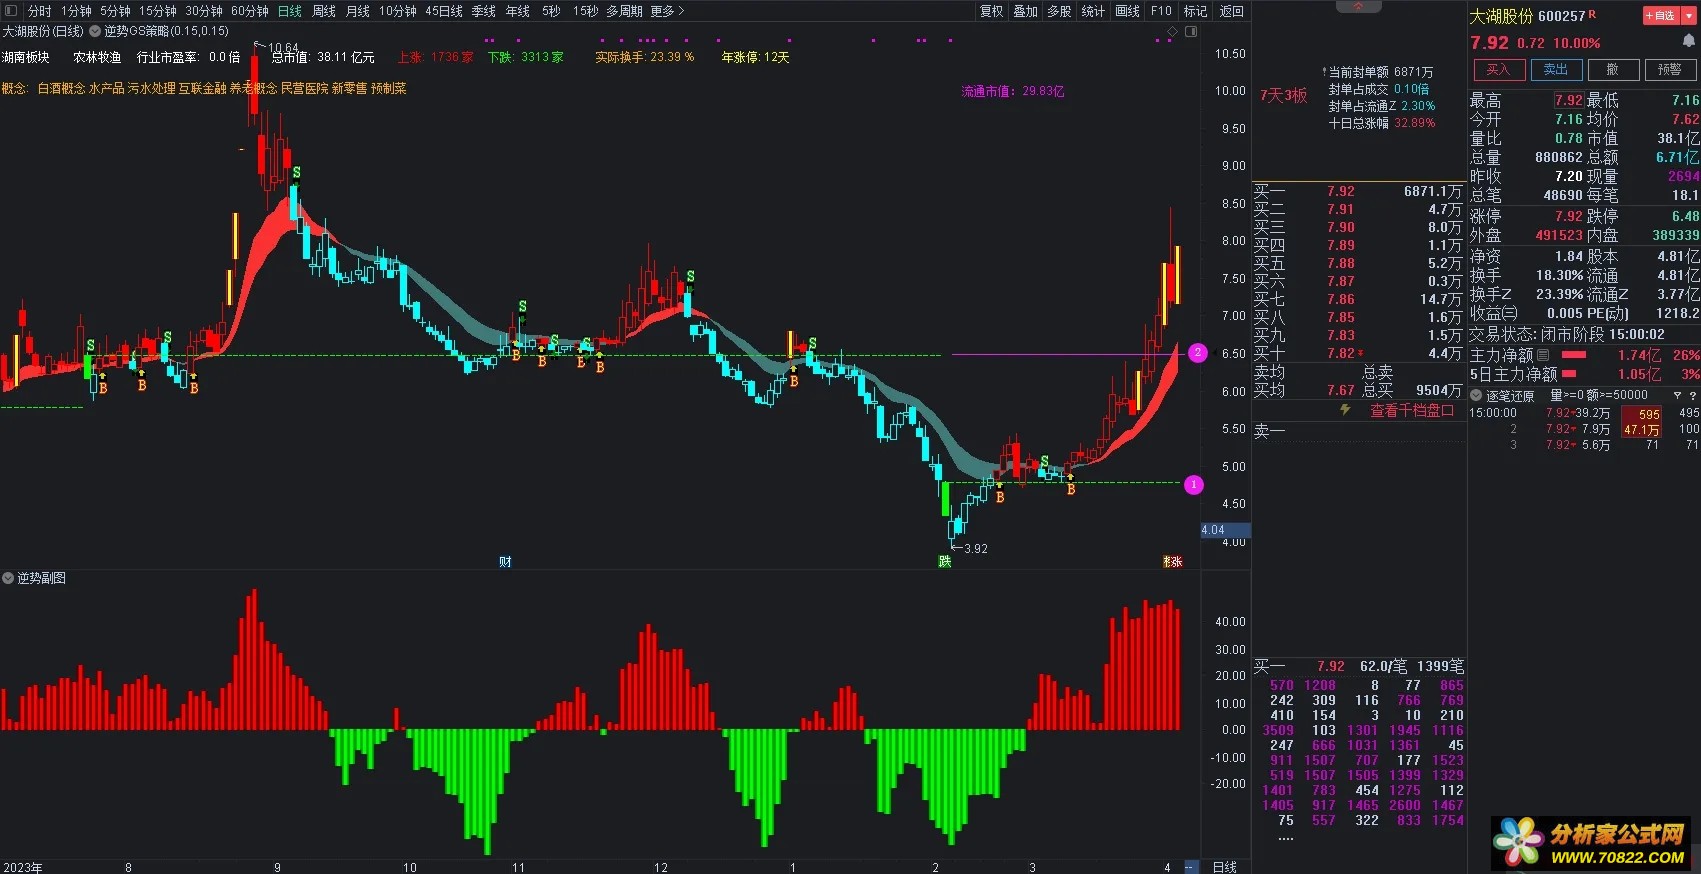Open the alert bell icon
The width and height of the screenshot is (1701, 874).
pyautogui.click(x=1689, y=42)
